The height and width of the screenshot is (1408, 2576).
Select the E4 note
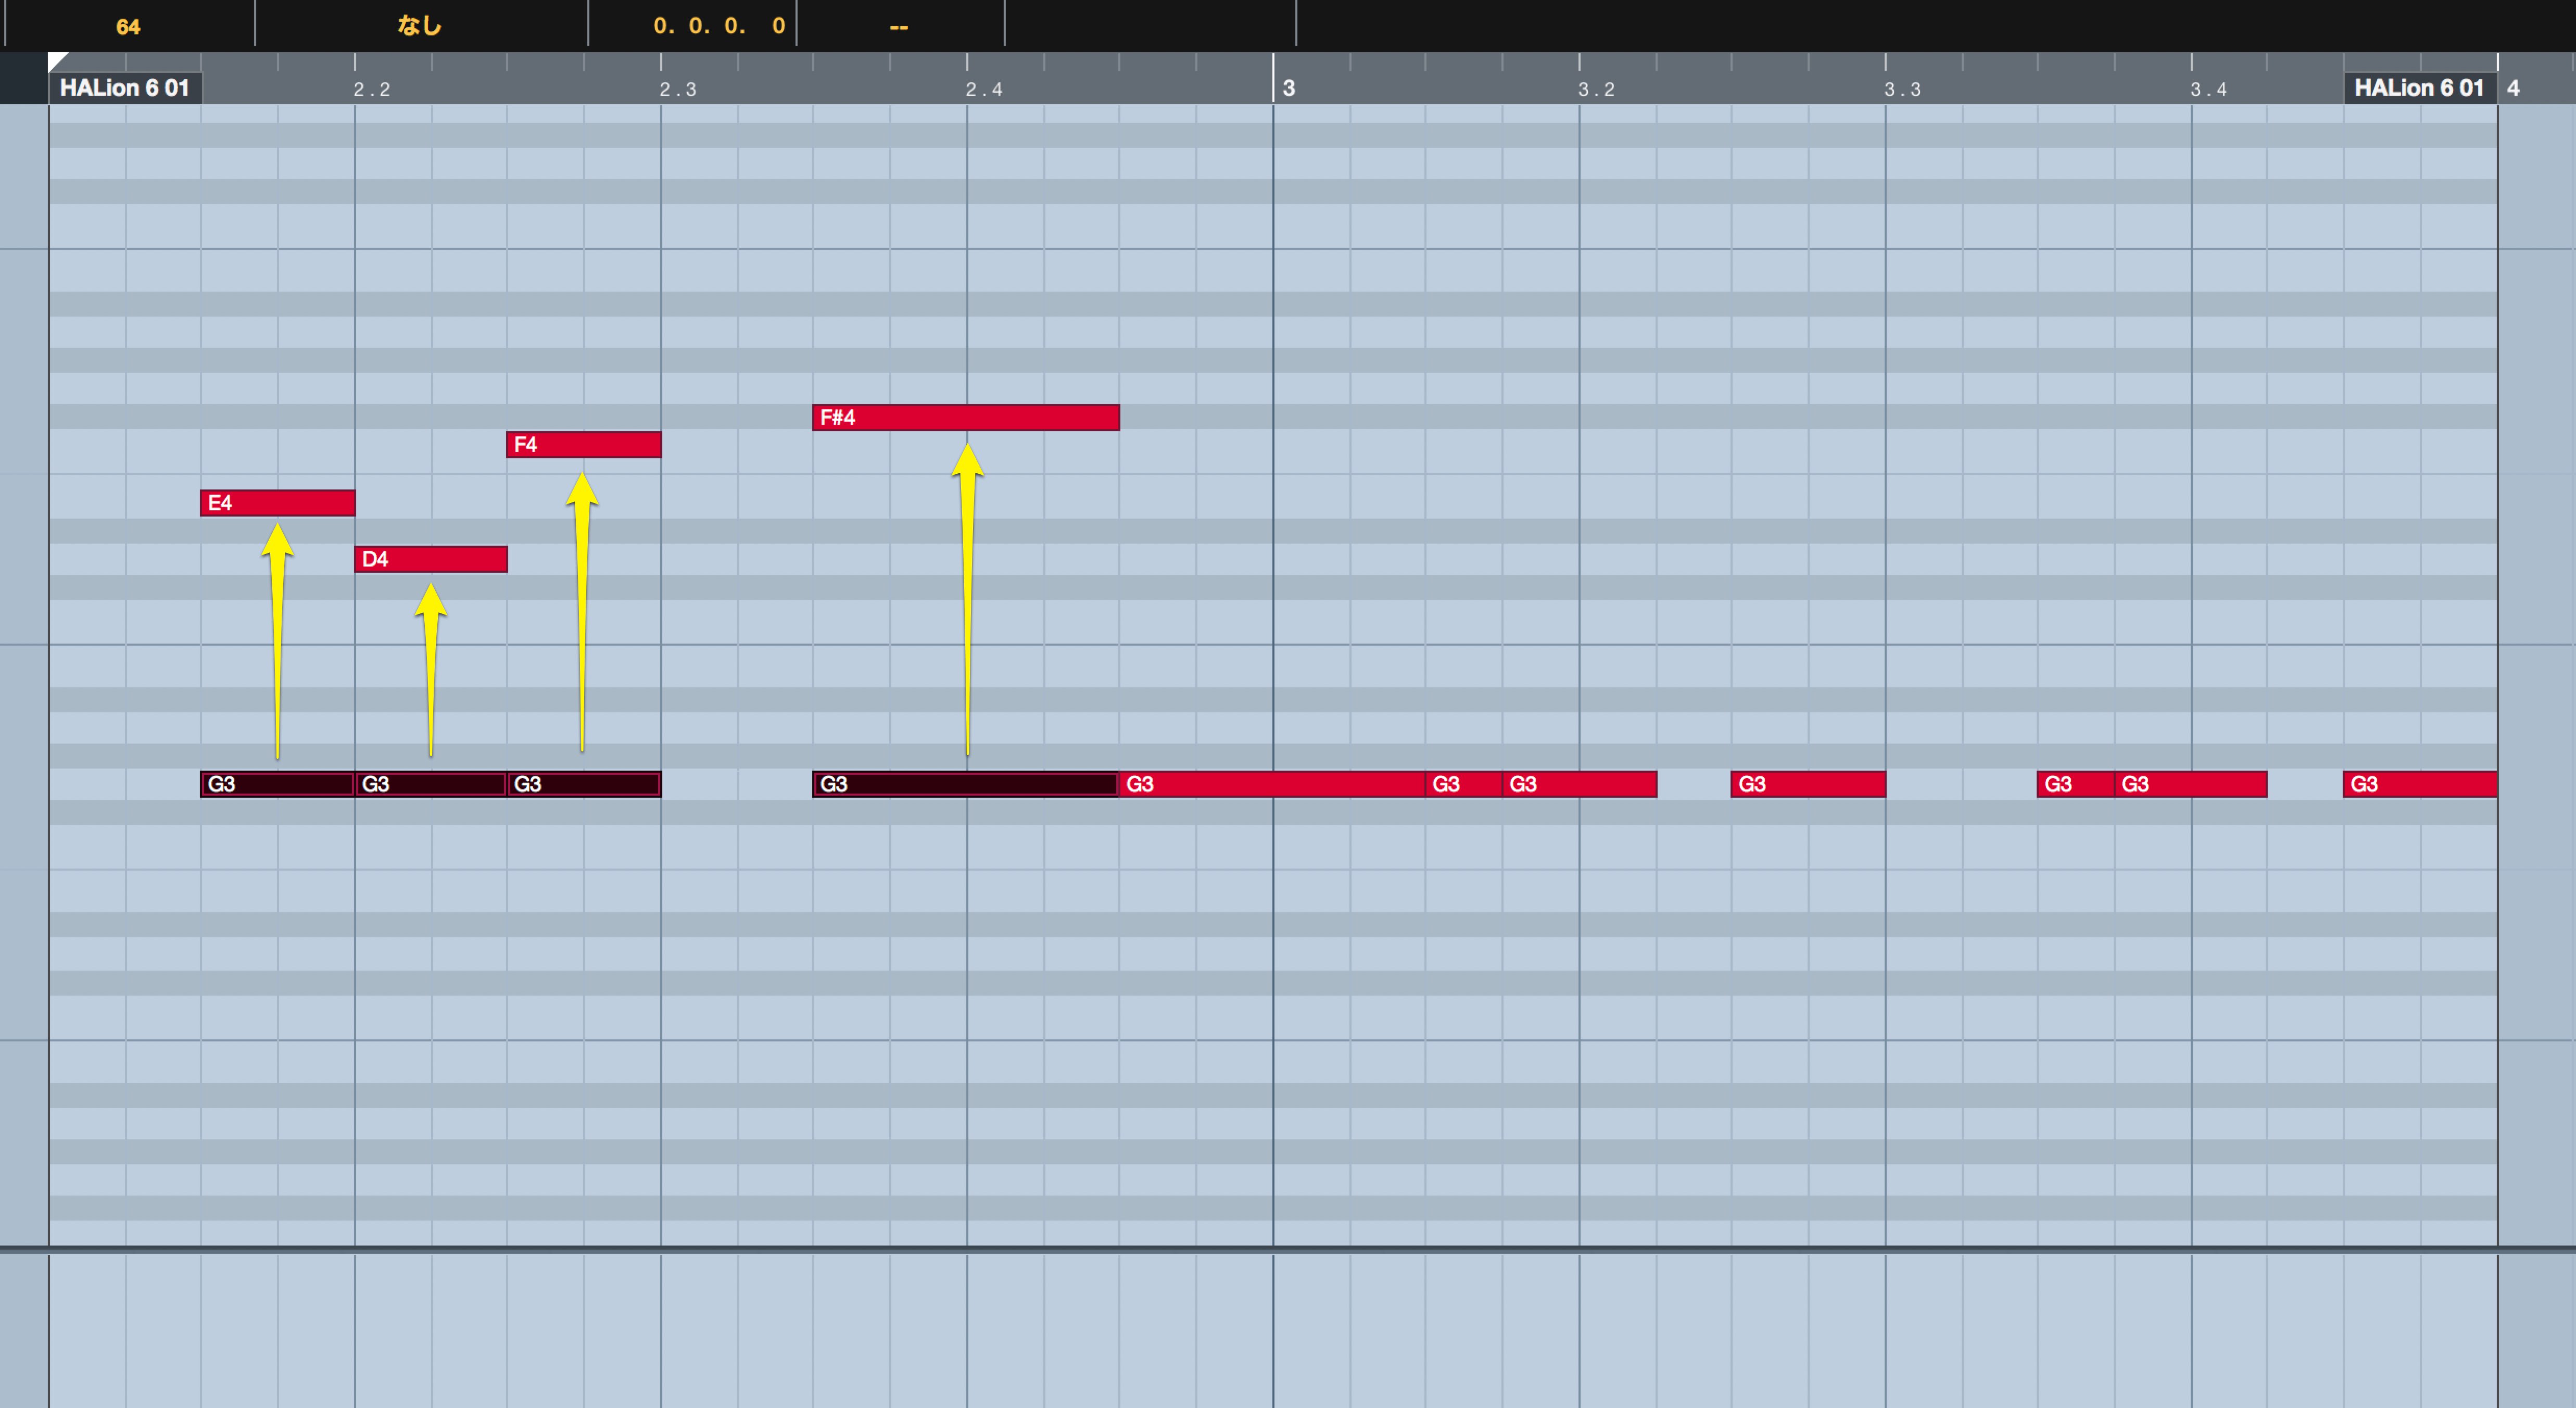[x=278, y=503]
